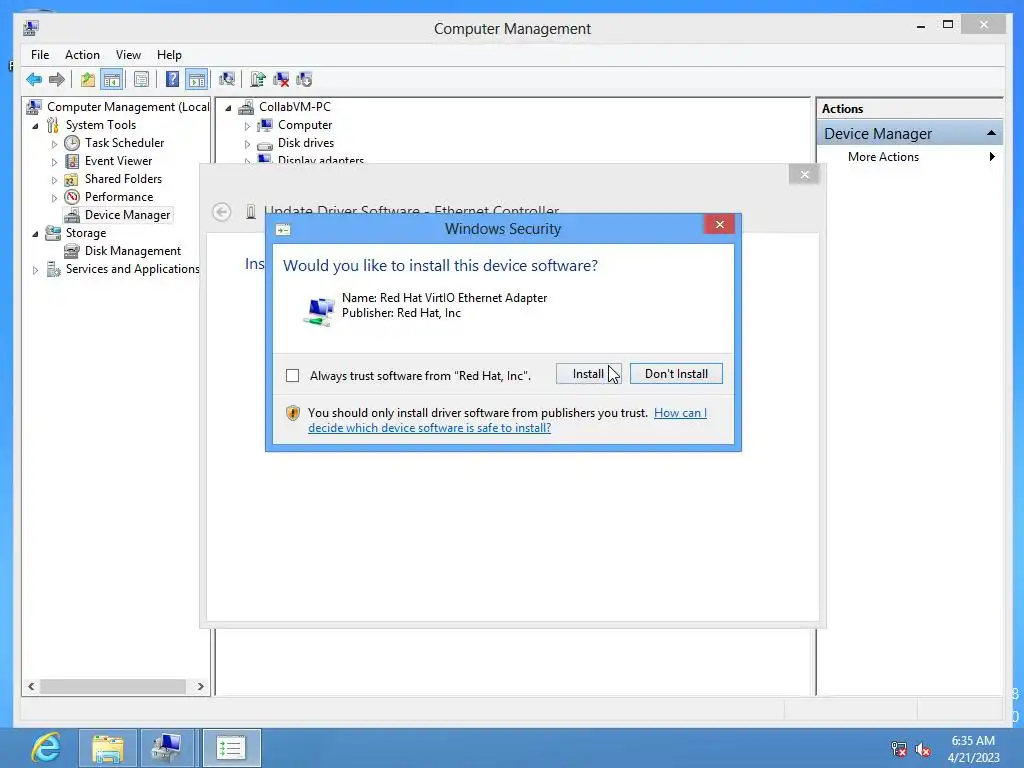1024x768 pixels.
Task: Open the File menu
Action: click(40, 55)
